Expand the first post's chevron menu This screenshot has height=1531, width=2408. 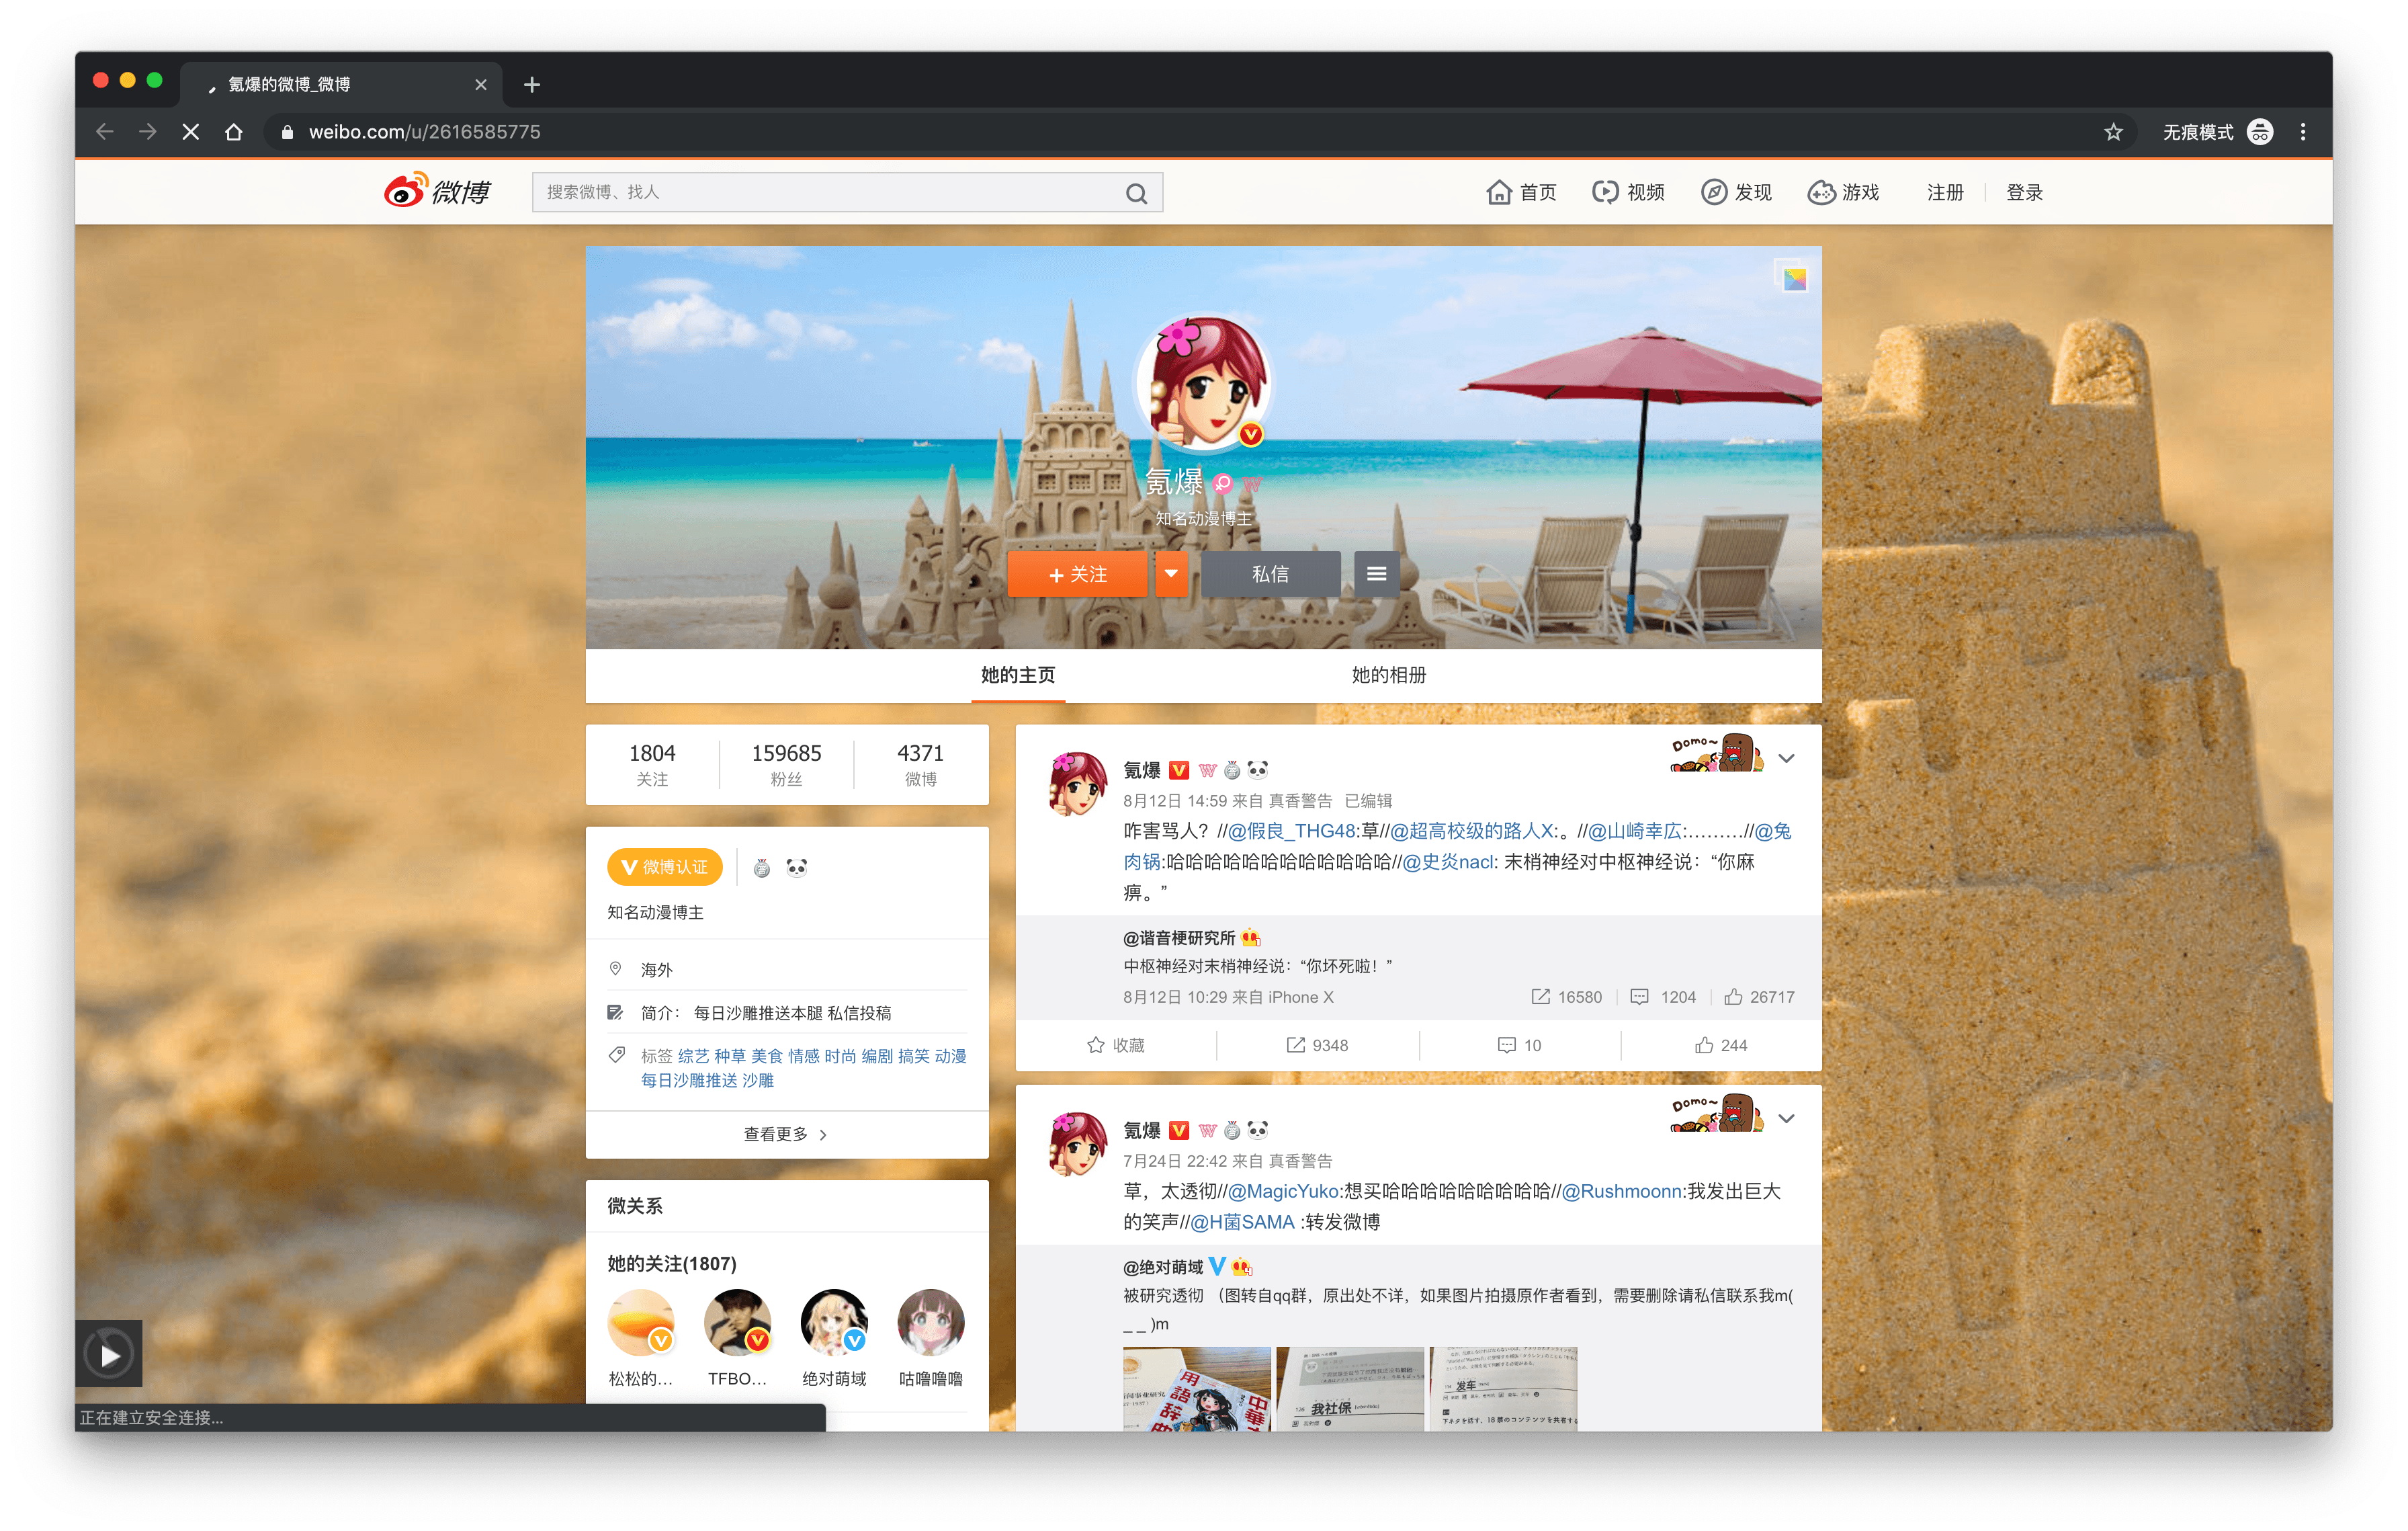[1786, 758]
